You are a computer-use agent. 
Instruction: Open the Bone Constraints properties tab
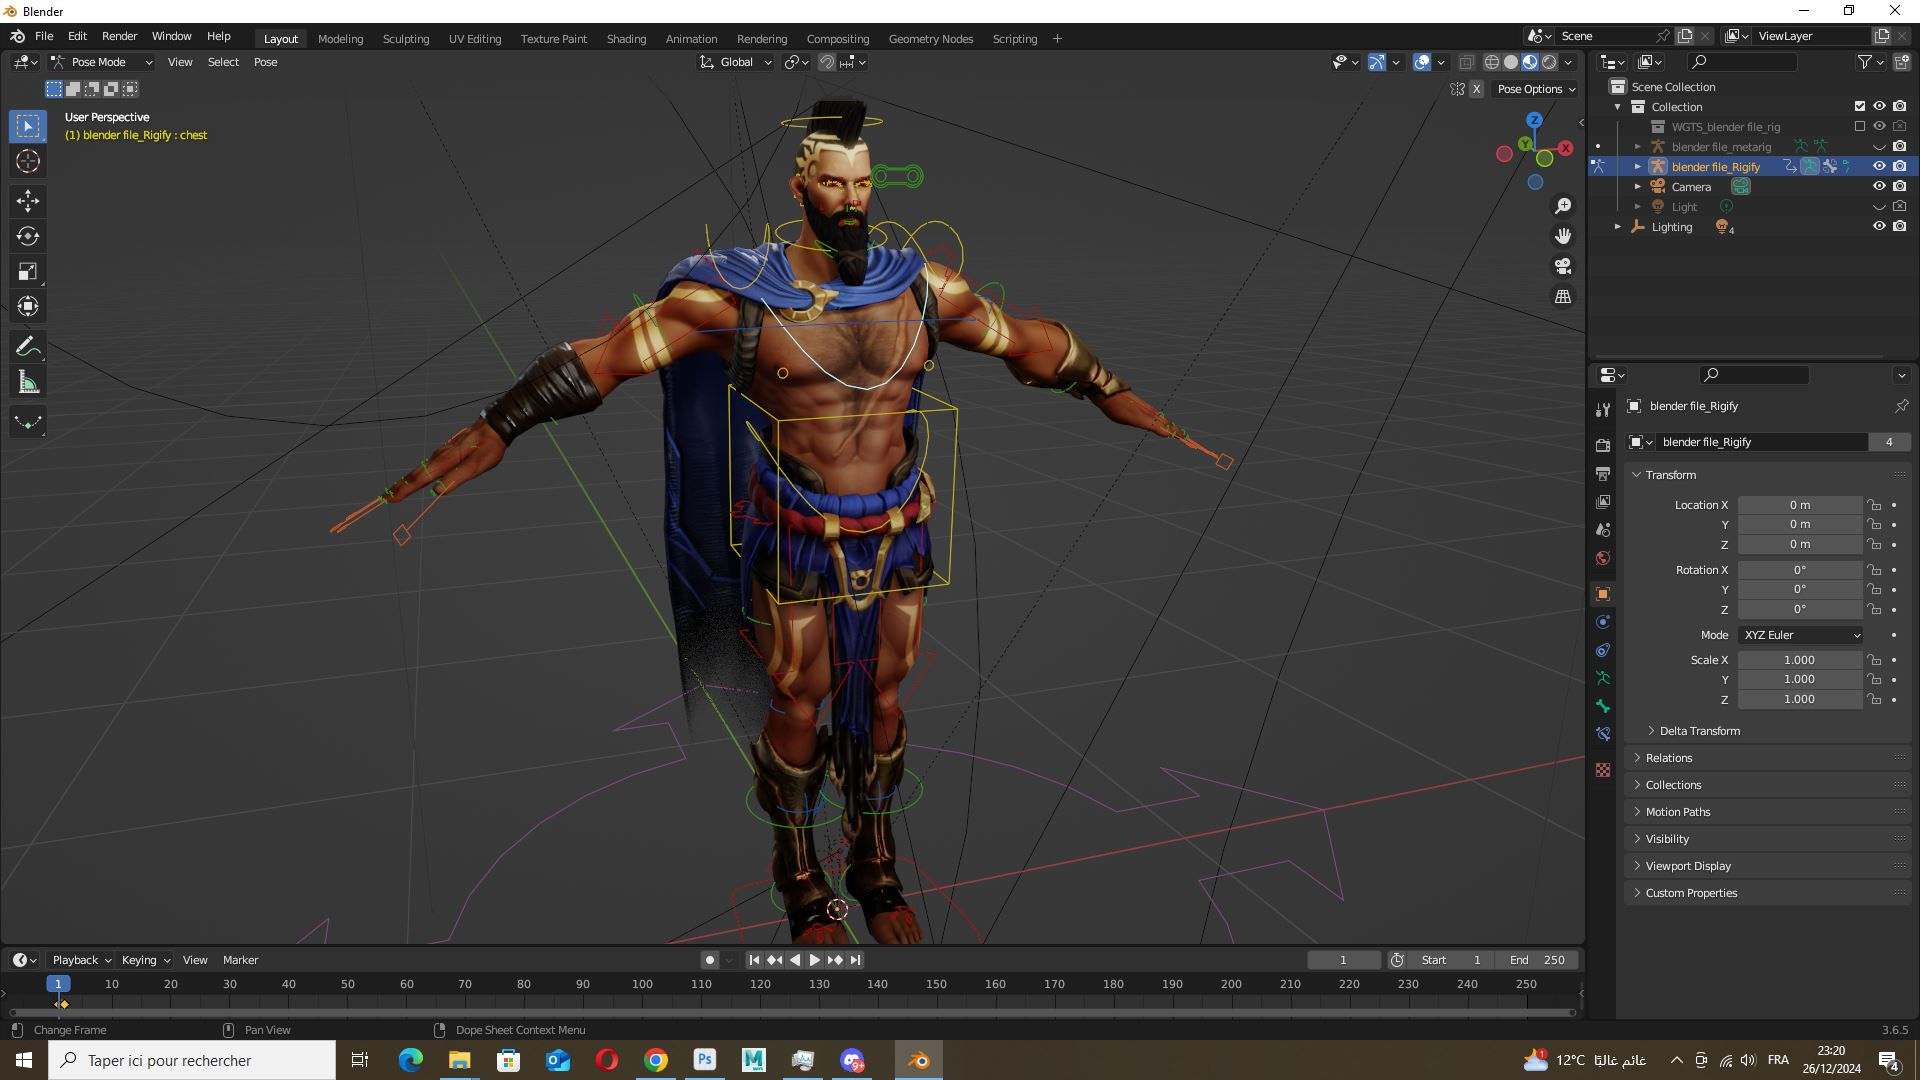coord(1603,734)
